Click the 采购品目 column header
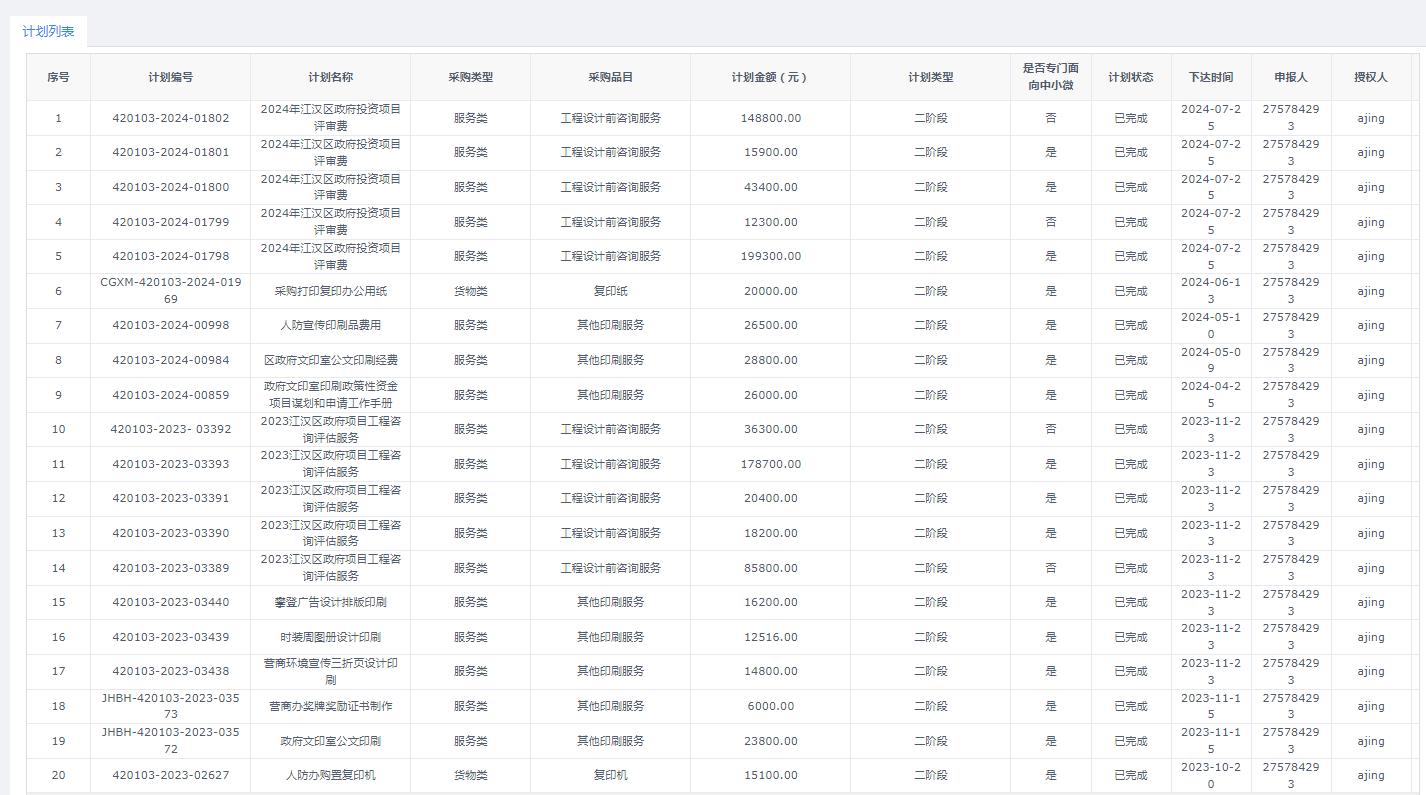The width and height of the screenshot is (1426, 795). point(610,77)
